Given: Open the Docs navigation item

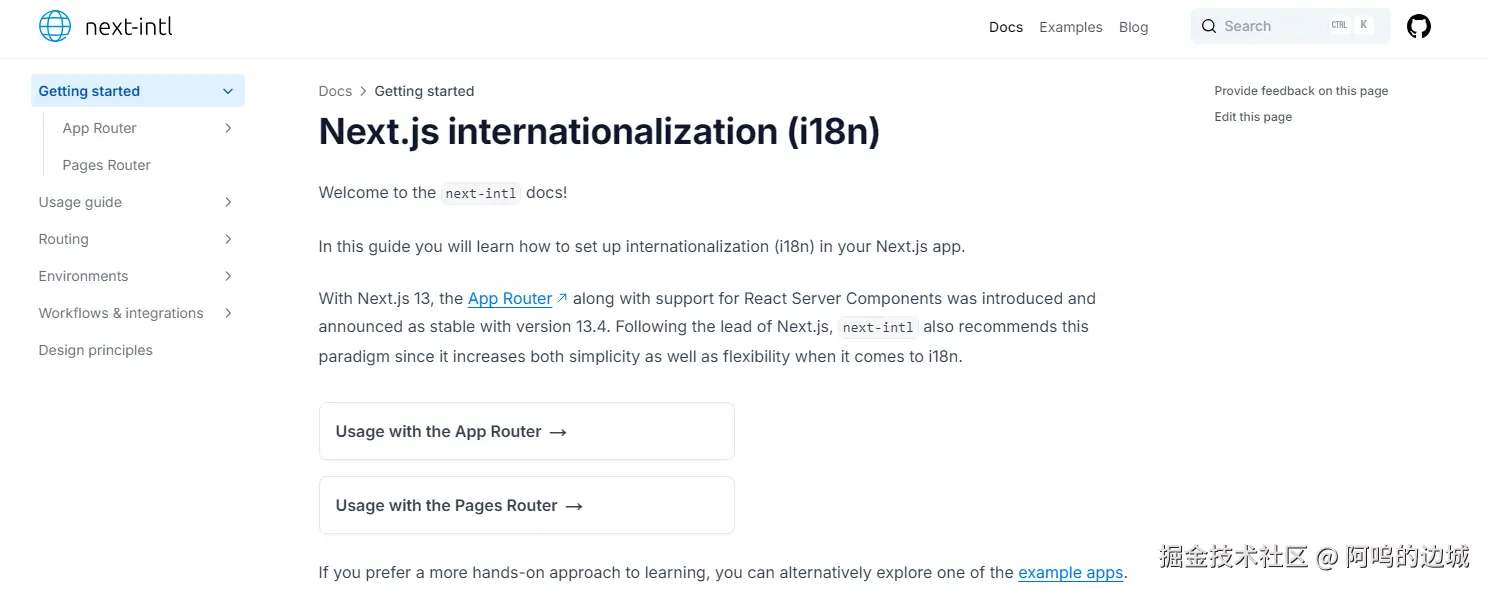Looking at the screenshot, I should 1006,27.
